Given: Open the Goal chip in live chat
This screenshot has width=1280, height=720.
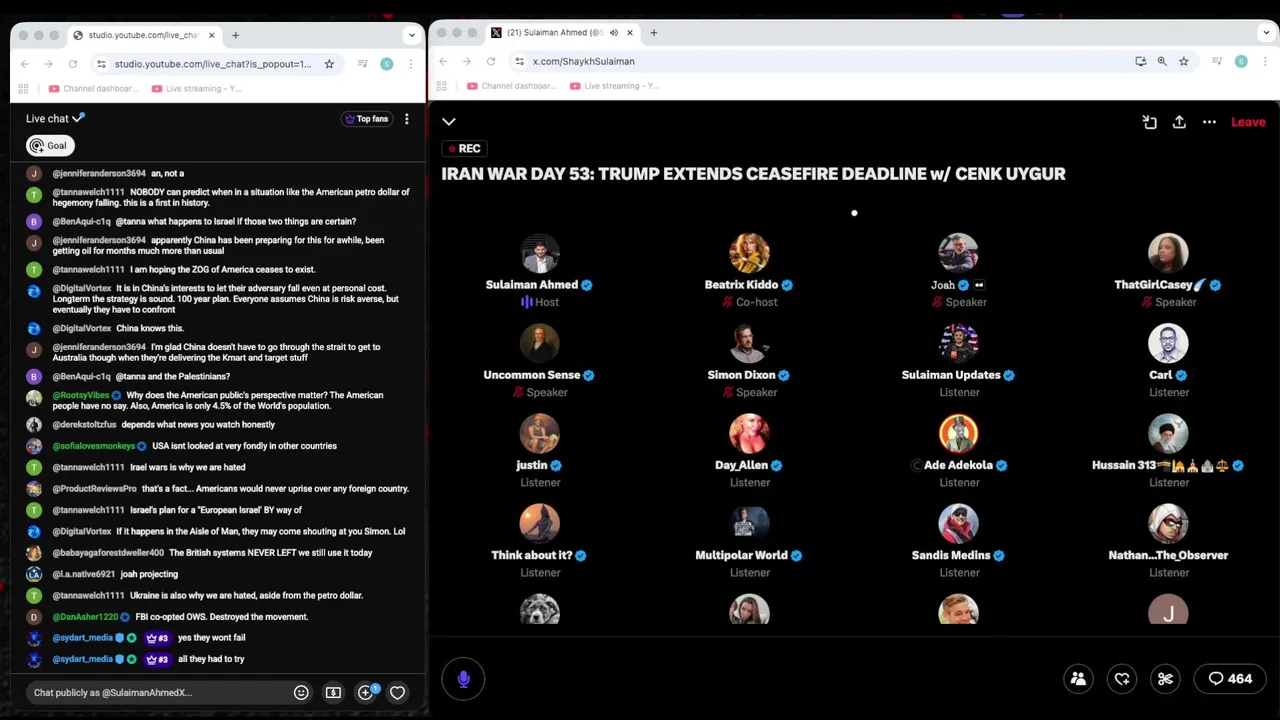Looking at the screenshot, I should point(50,146).
